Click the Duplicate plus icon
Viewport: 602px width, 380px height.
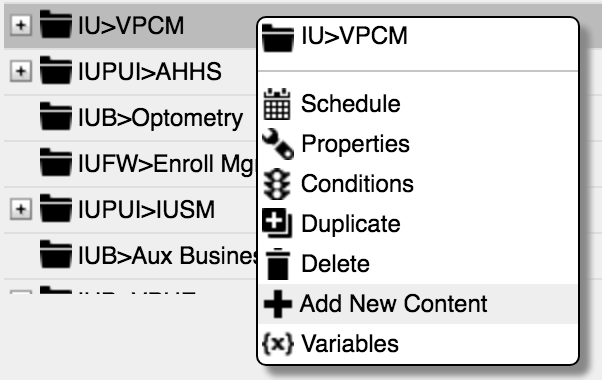[x=277, y=223]
